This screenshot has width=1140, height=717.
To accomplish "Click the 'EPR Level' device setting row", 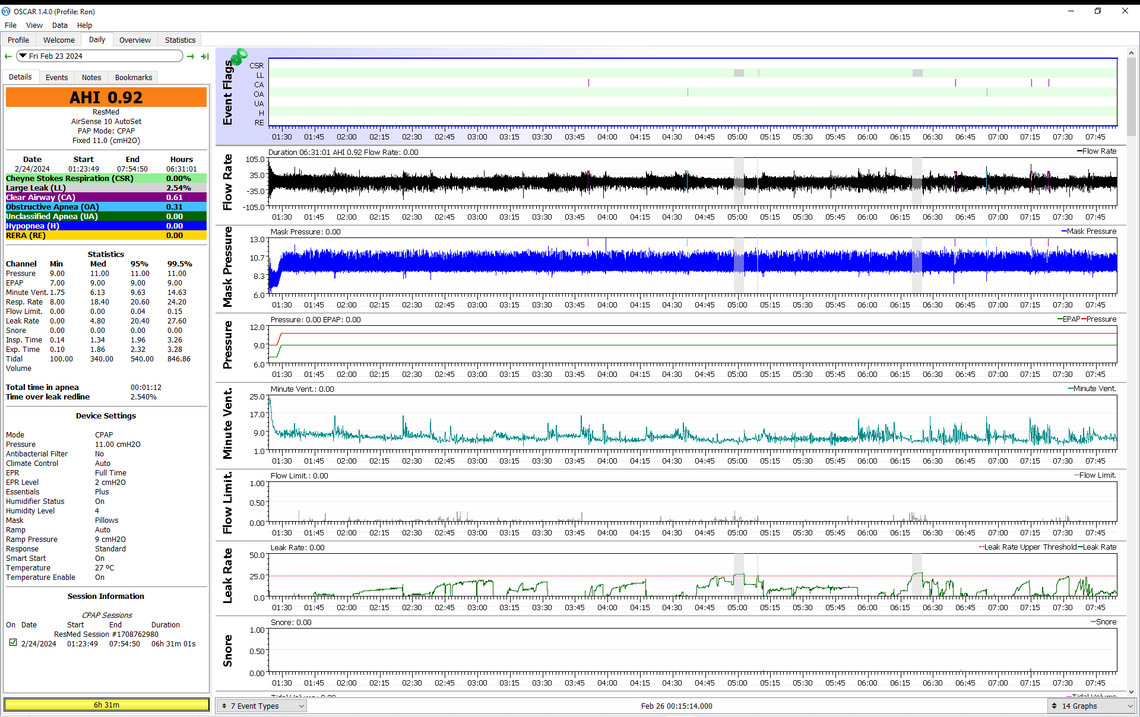I will coord(106,482).
